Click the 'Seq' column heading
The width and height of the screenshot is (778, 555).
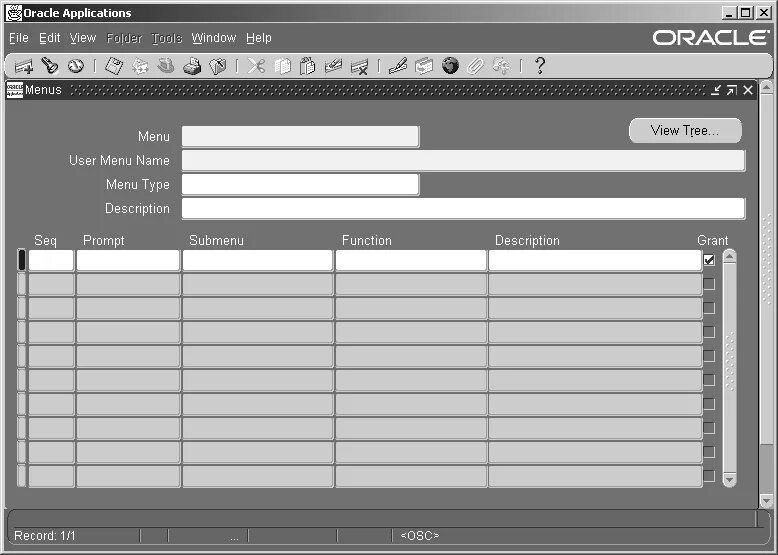coord(45,241)
